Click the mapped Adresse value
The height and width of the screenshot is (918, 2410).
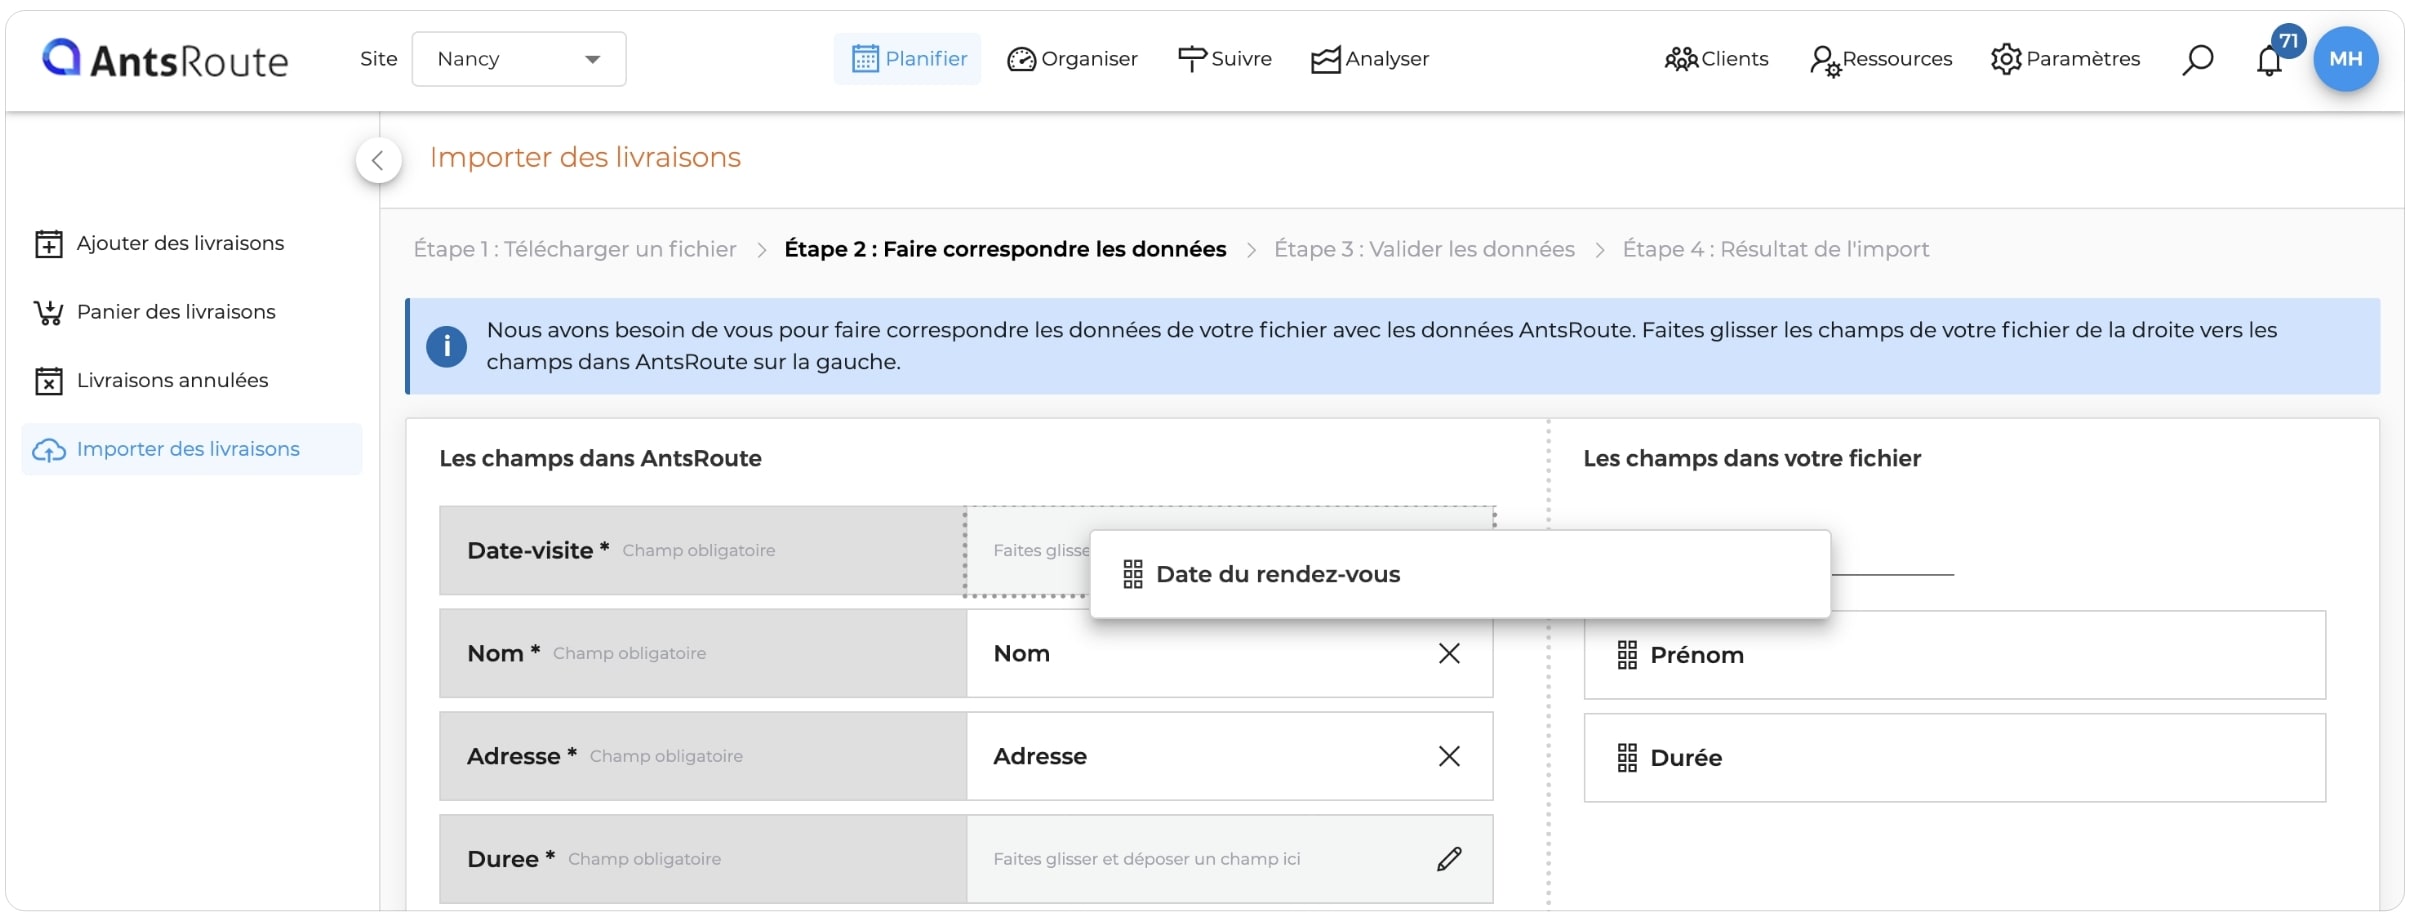tap(1040, 757)
